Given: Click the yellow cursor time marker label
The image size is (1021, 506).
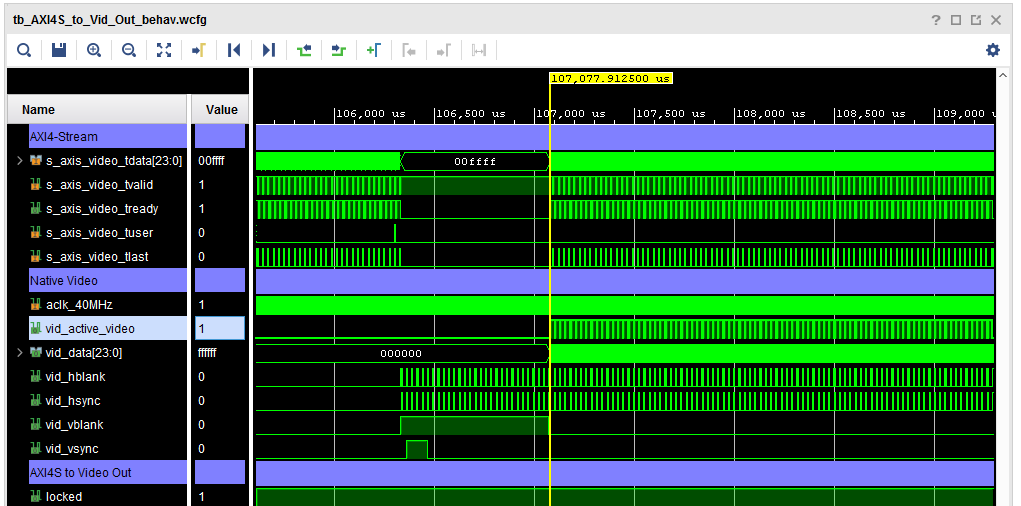Looking at the screenshot, I should 611,78.
